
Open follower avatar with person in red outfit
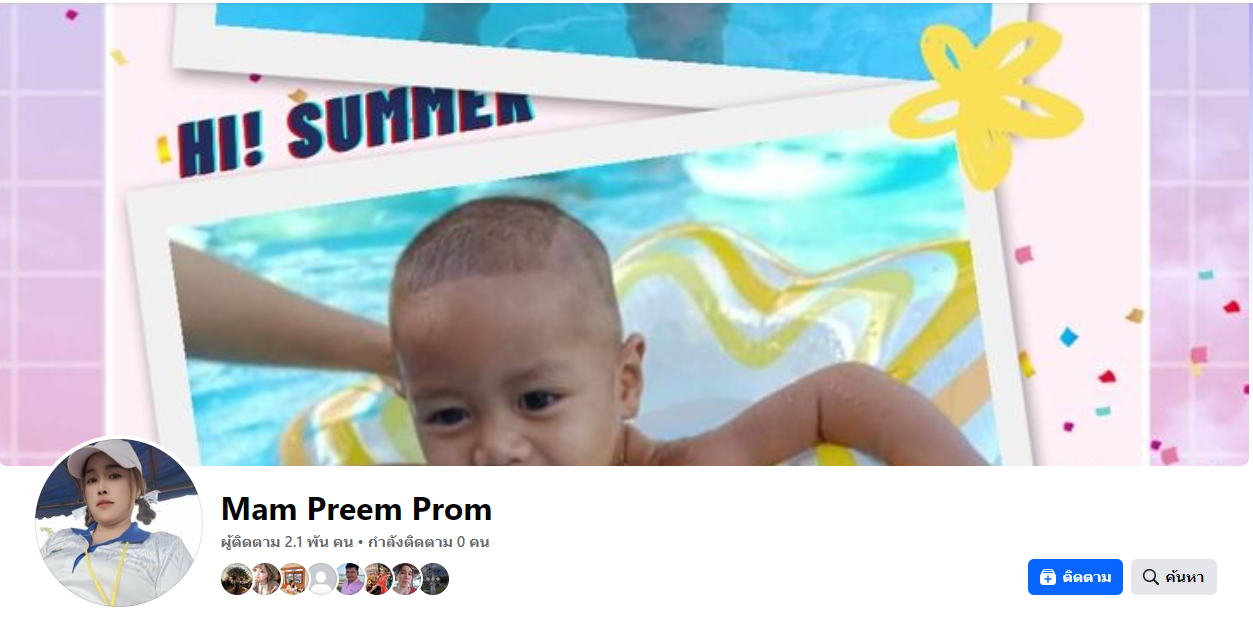point(378,579)
